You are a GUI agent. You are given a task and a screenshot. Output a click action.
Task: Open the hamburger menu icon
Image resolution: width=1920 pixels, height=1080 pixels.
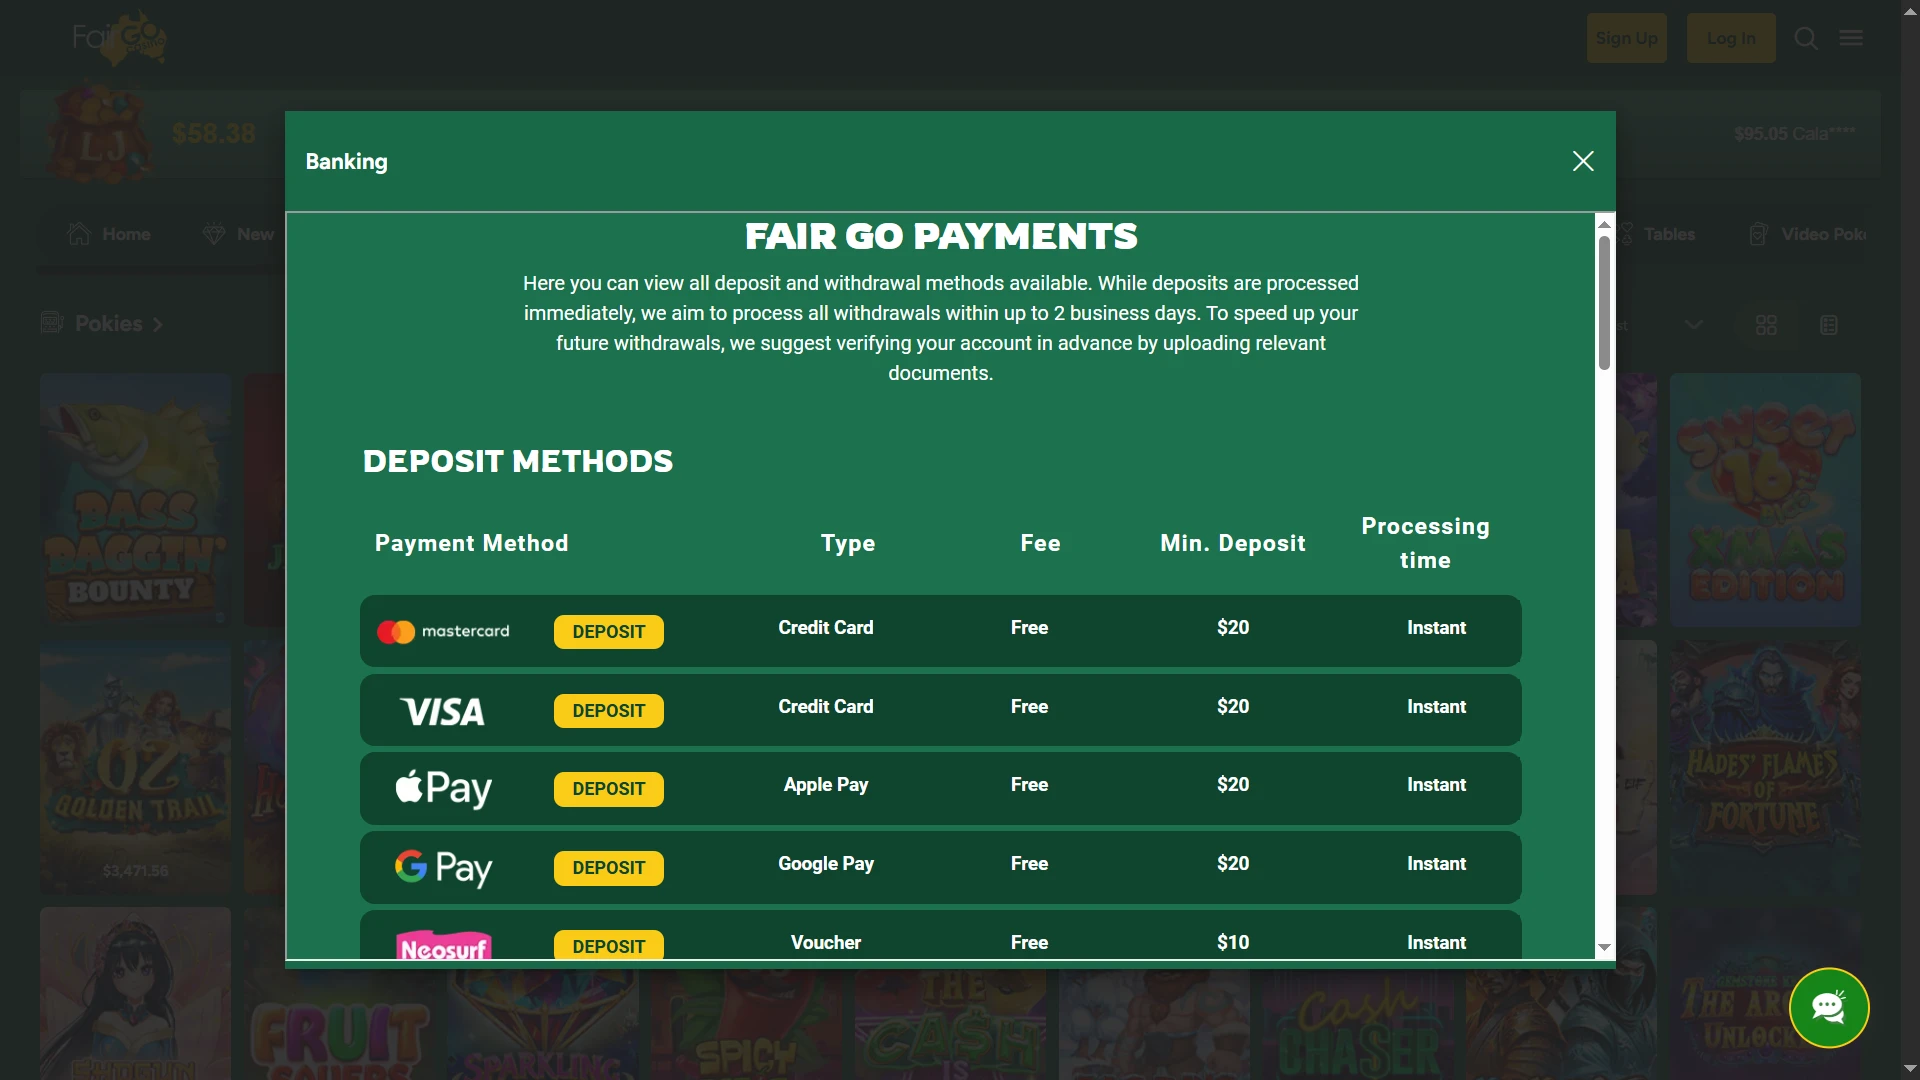(1850, 37)
